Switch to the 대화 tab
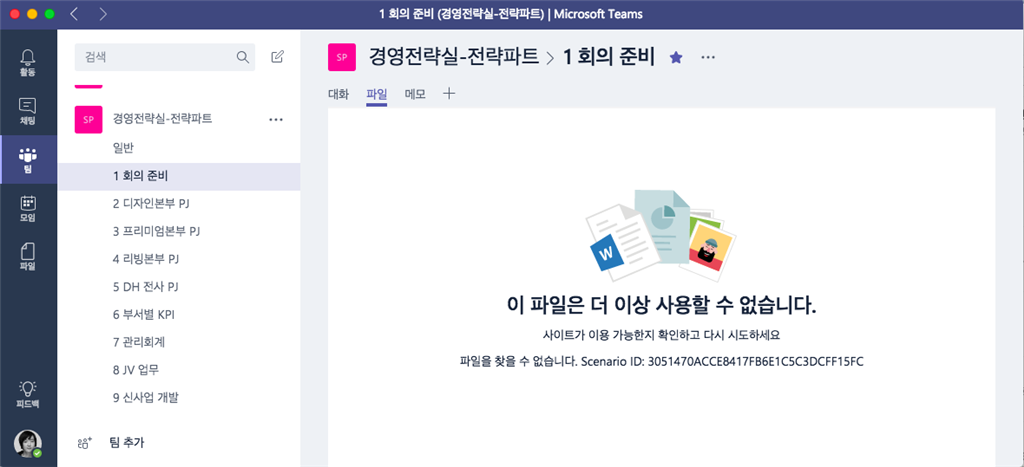Viewport: 1024px width, 467px height. tap(338, 94)
